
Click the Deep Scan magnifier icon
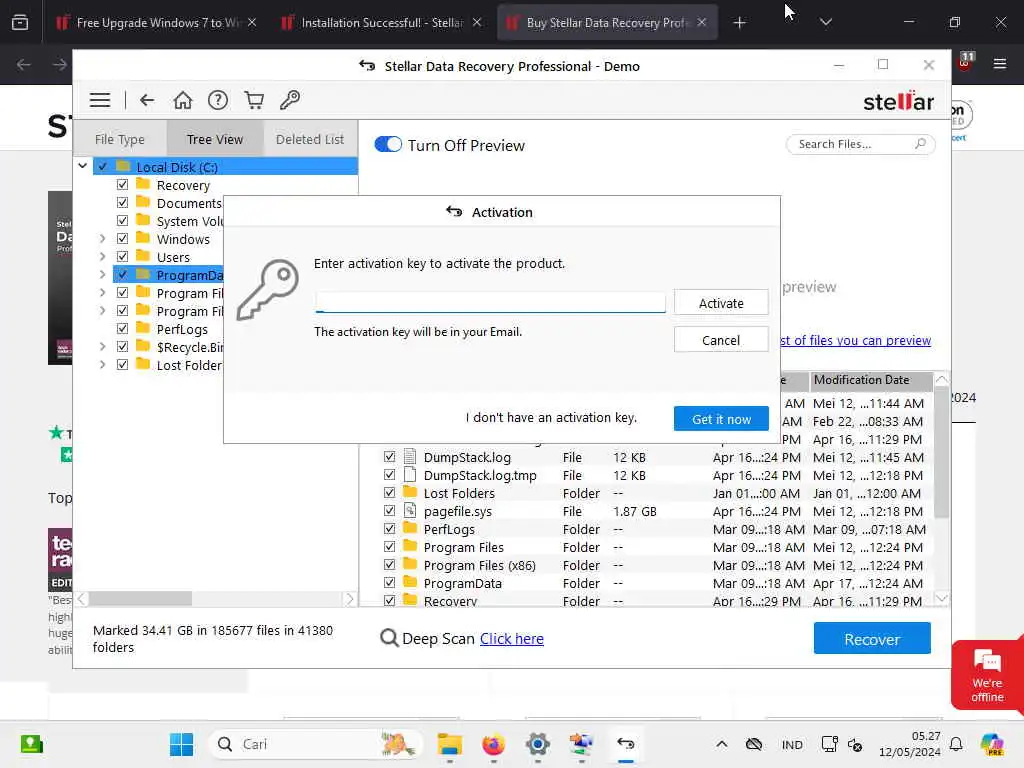pyautogui.click(x=389, y=638)
